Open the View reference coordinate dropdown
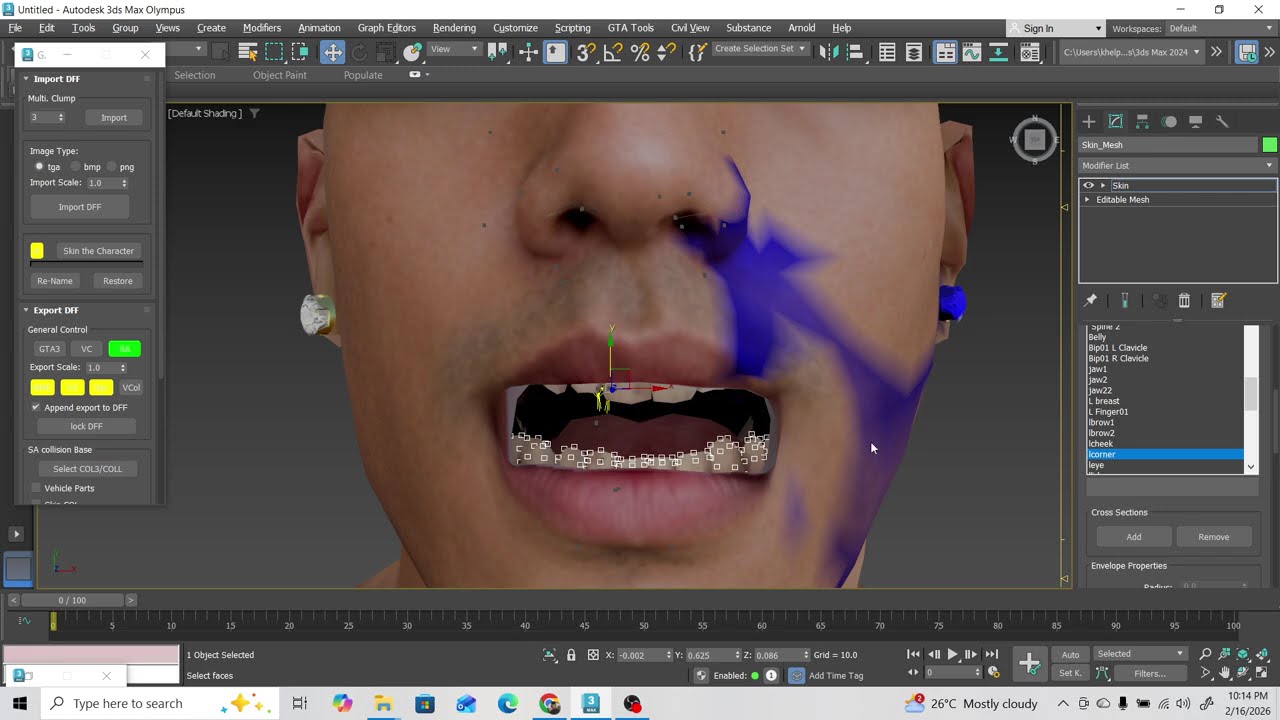The image size is (1280, 720). point(454,49)
